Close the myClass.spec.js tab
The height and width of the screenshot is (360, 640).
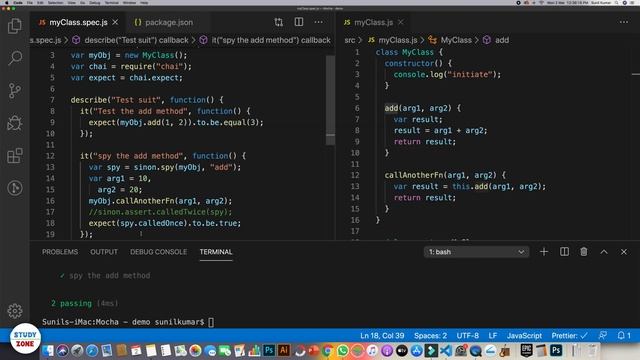(x=116, y=22)
